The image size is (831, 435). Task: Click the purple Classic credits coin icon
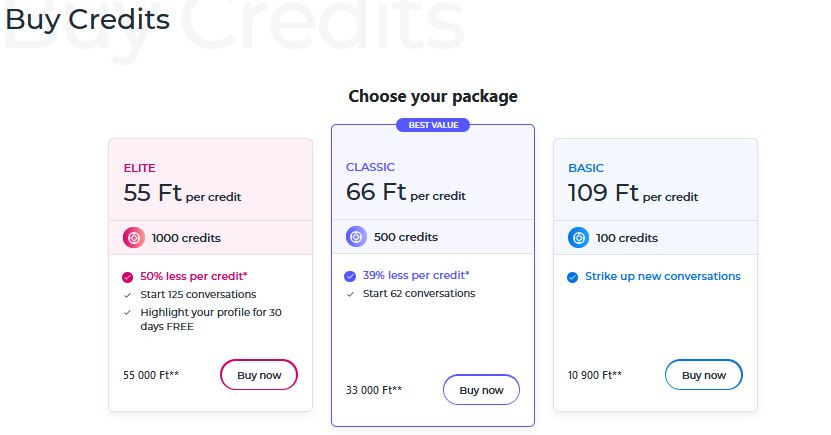pyautogui.click(x=356, y=237)
